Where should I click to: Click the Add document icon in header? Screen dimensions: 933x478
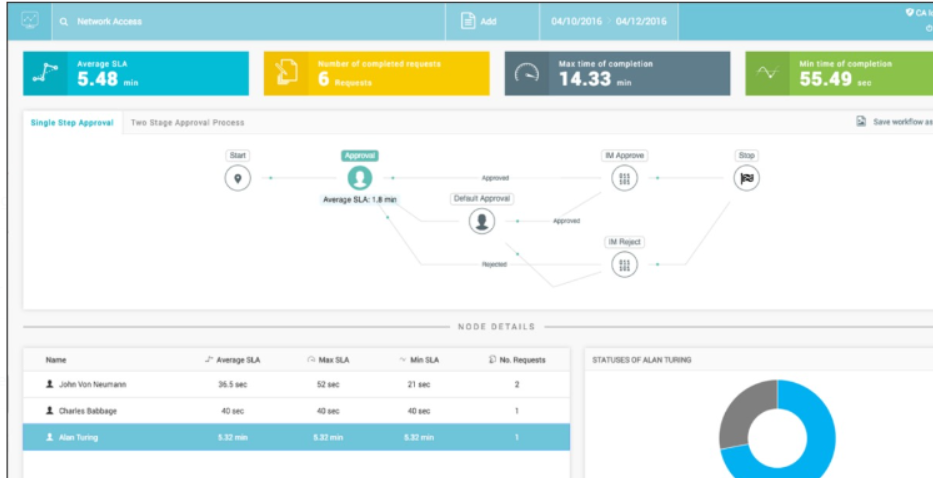coord(467,21)
